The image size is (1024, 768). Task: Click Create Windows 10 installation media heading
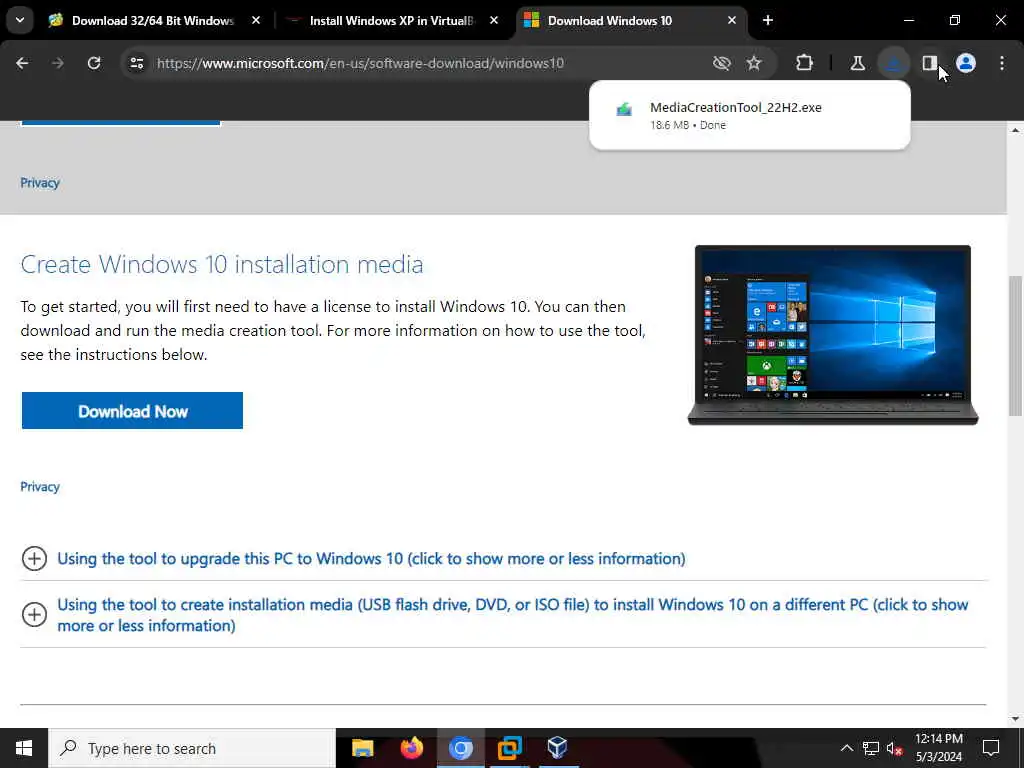[x=221, y=264]
